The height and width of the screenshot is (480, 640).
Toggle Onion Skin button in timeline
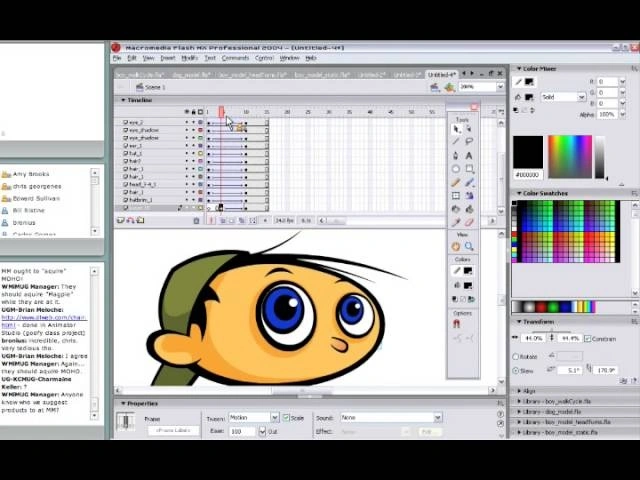(x=223, y=221)
